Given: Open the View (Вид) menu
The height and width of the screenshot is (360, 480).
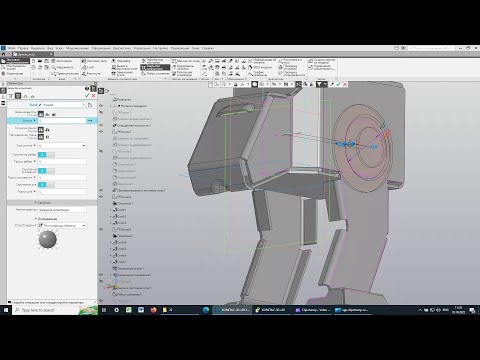Looking at the screenshot, I should tap(50, 48).
